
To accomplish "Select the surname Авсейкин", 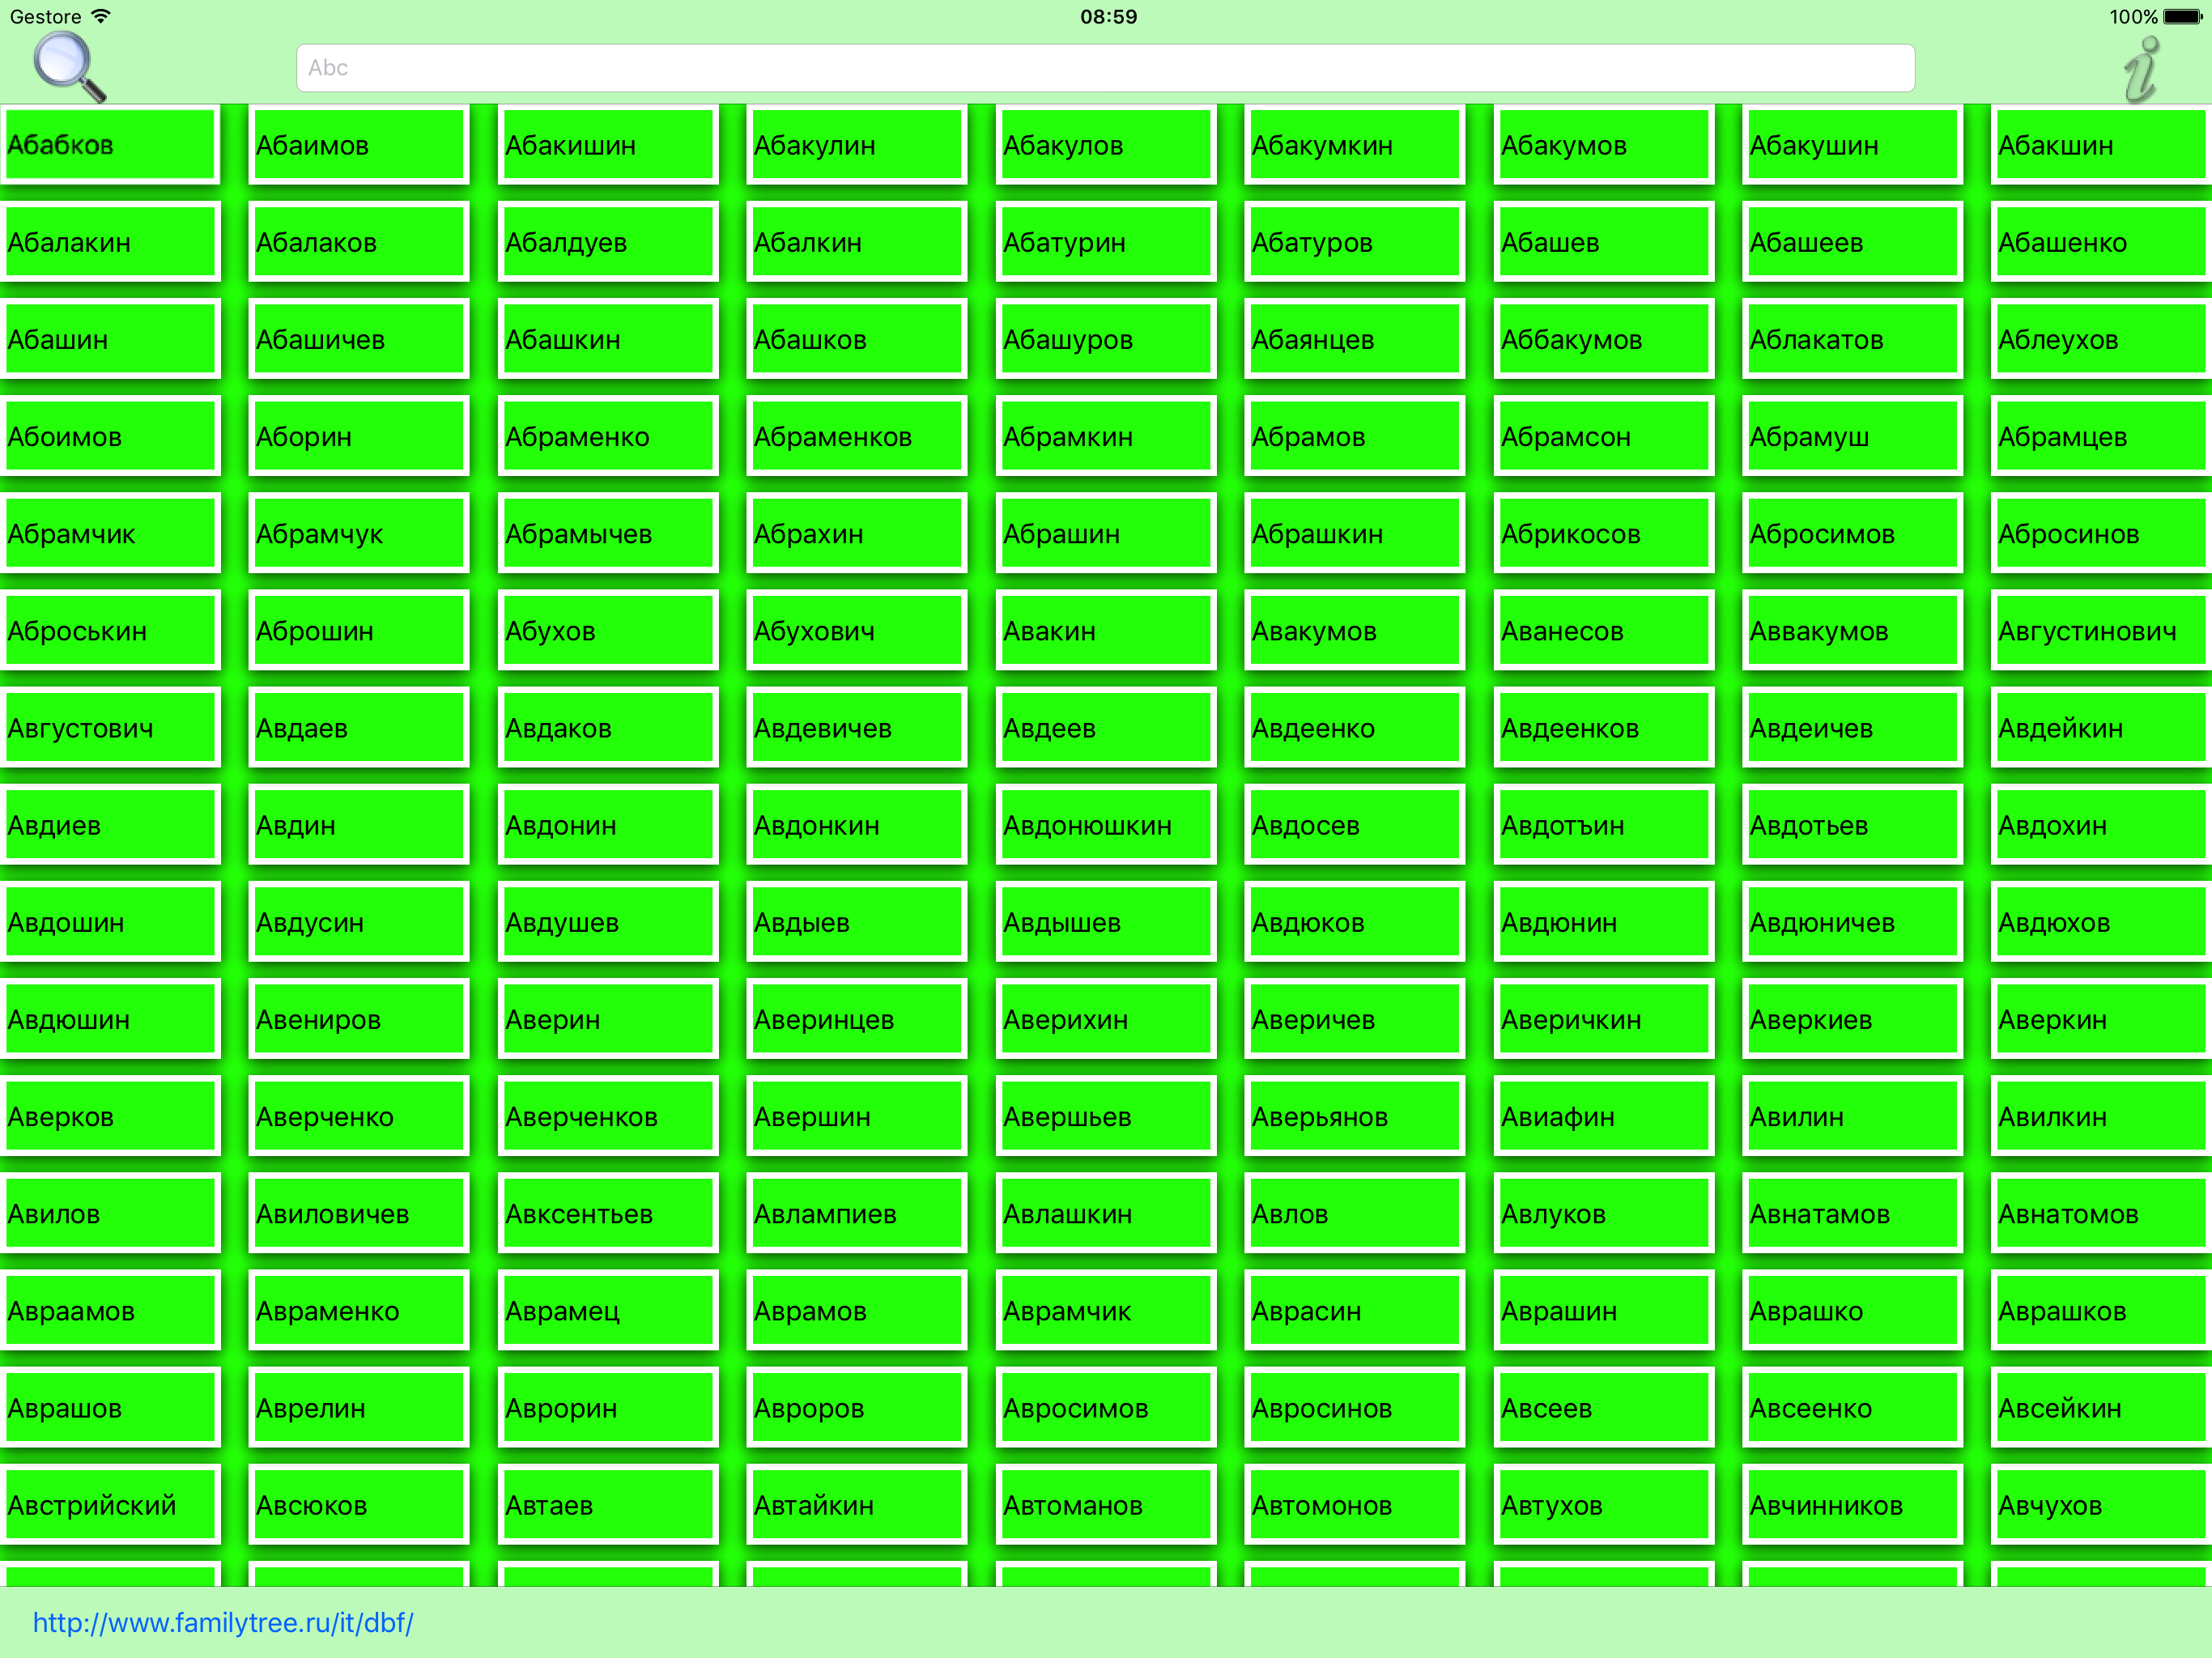I will 2101,1407.
